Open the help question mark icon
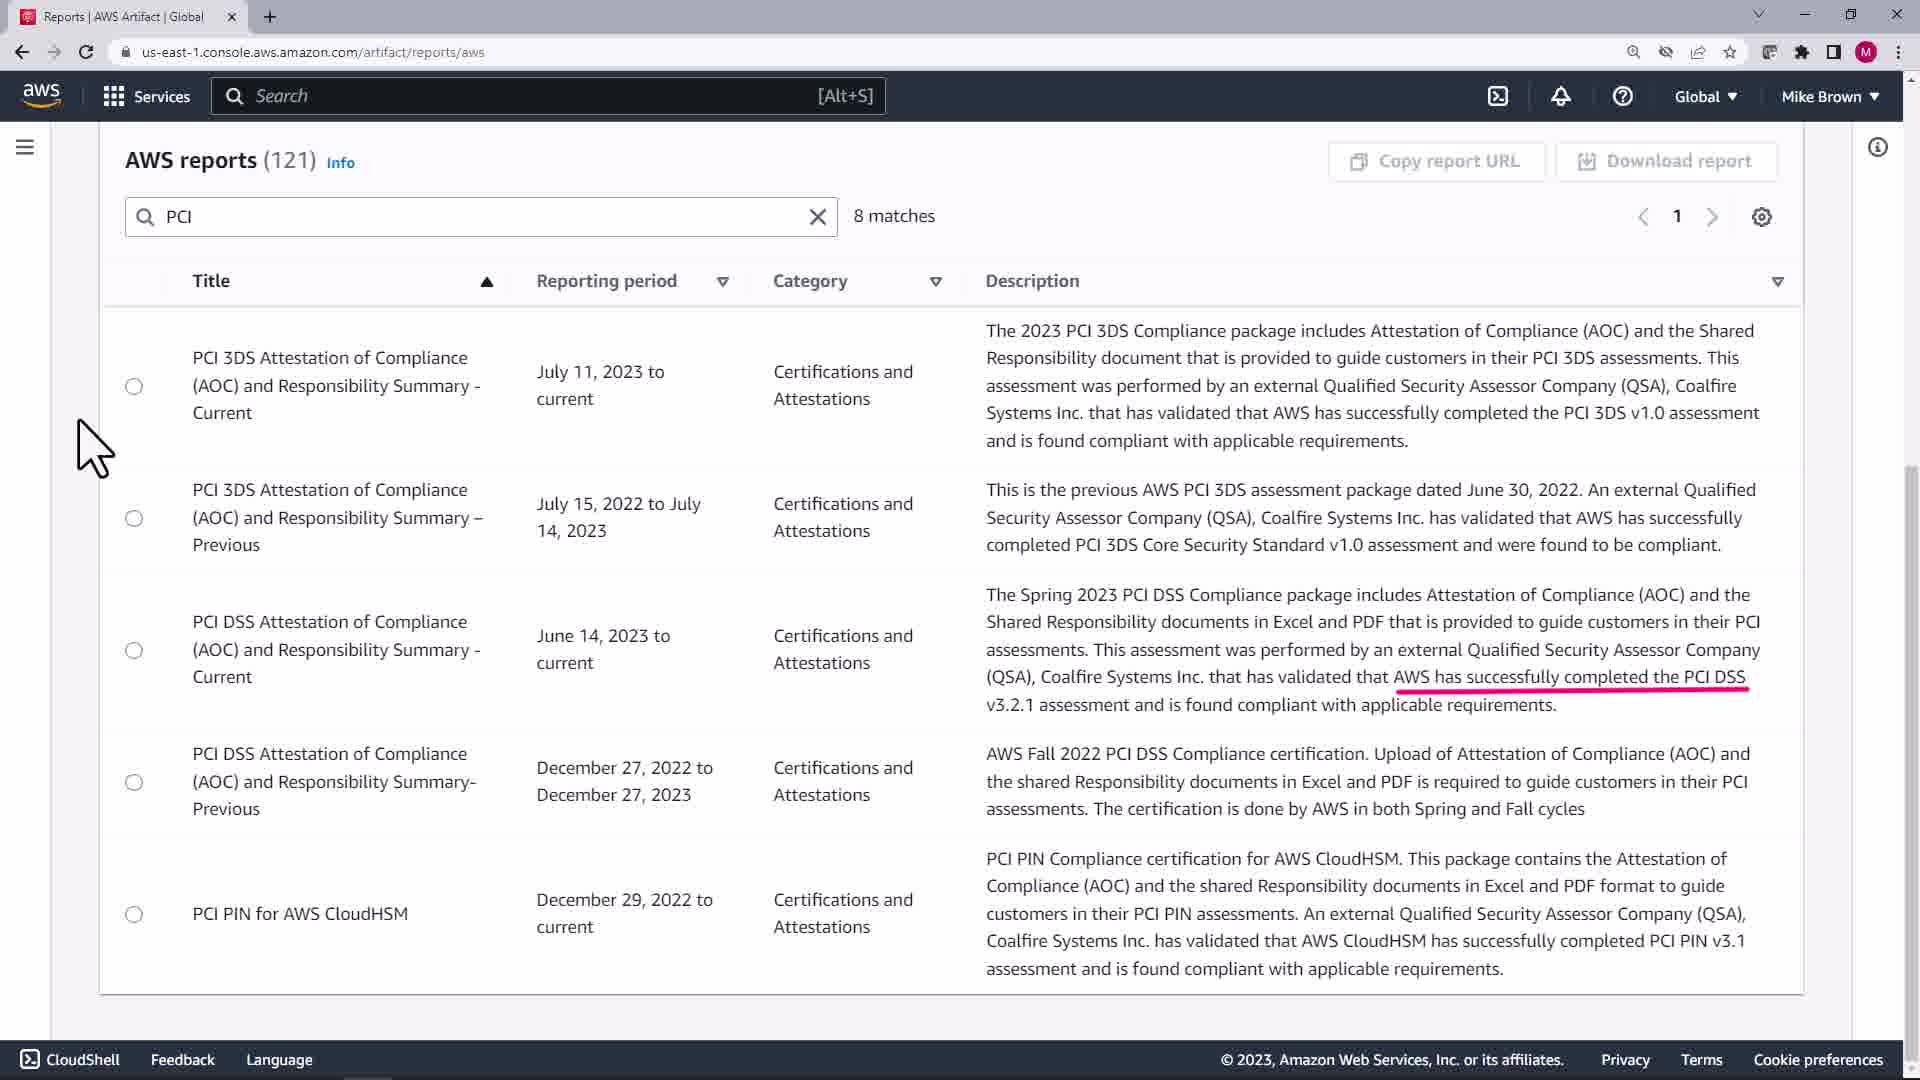 (1622, 96)
